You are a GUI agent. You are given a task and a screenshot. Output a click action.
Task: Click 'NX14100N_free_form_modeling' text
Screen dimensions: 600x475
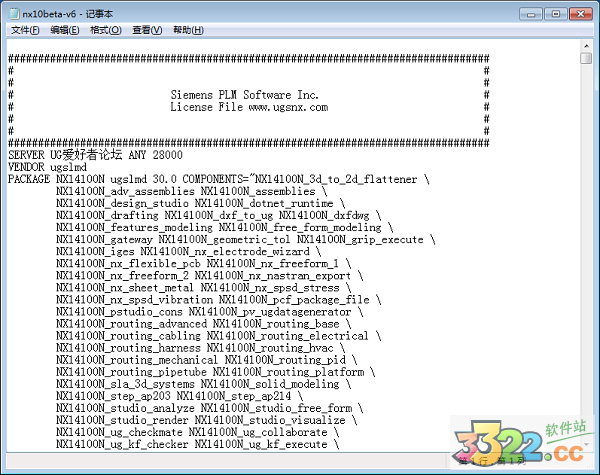pos(300,227)
